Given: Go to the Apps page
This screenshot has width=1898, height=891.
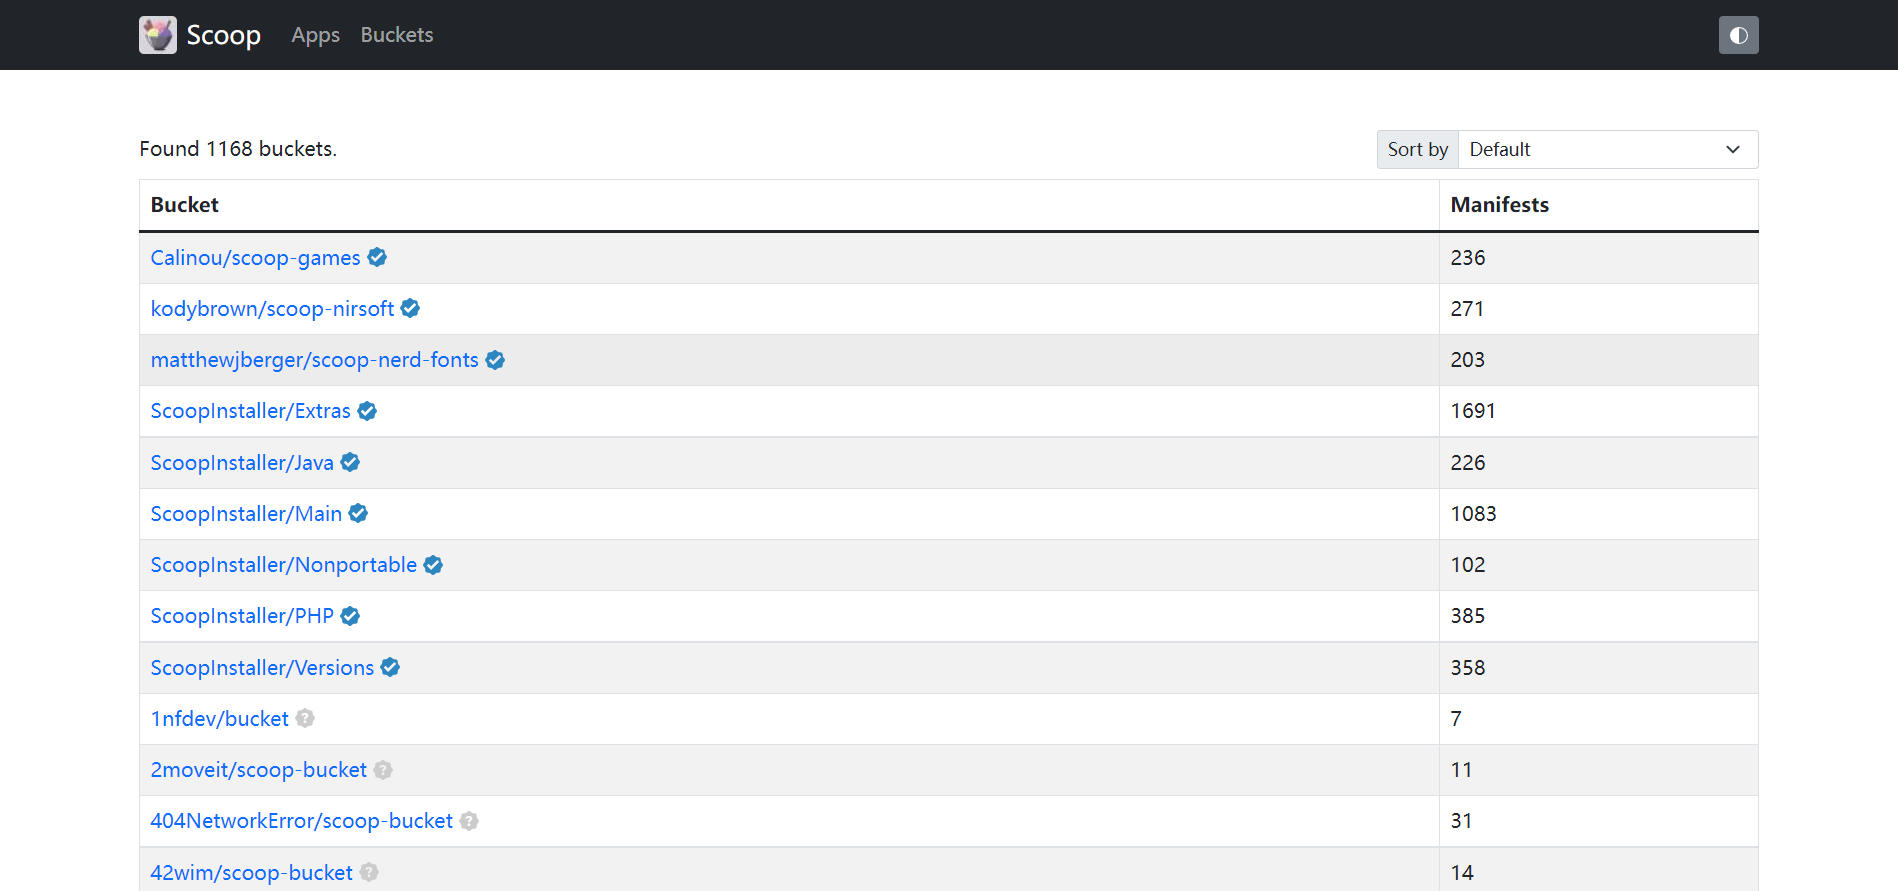Looking at the screenshot, I should (315, 34).
